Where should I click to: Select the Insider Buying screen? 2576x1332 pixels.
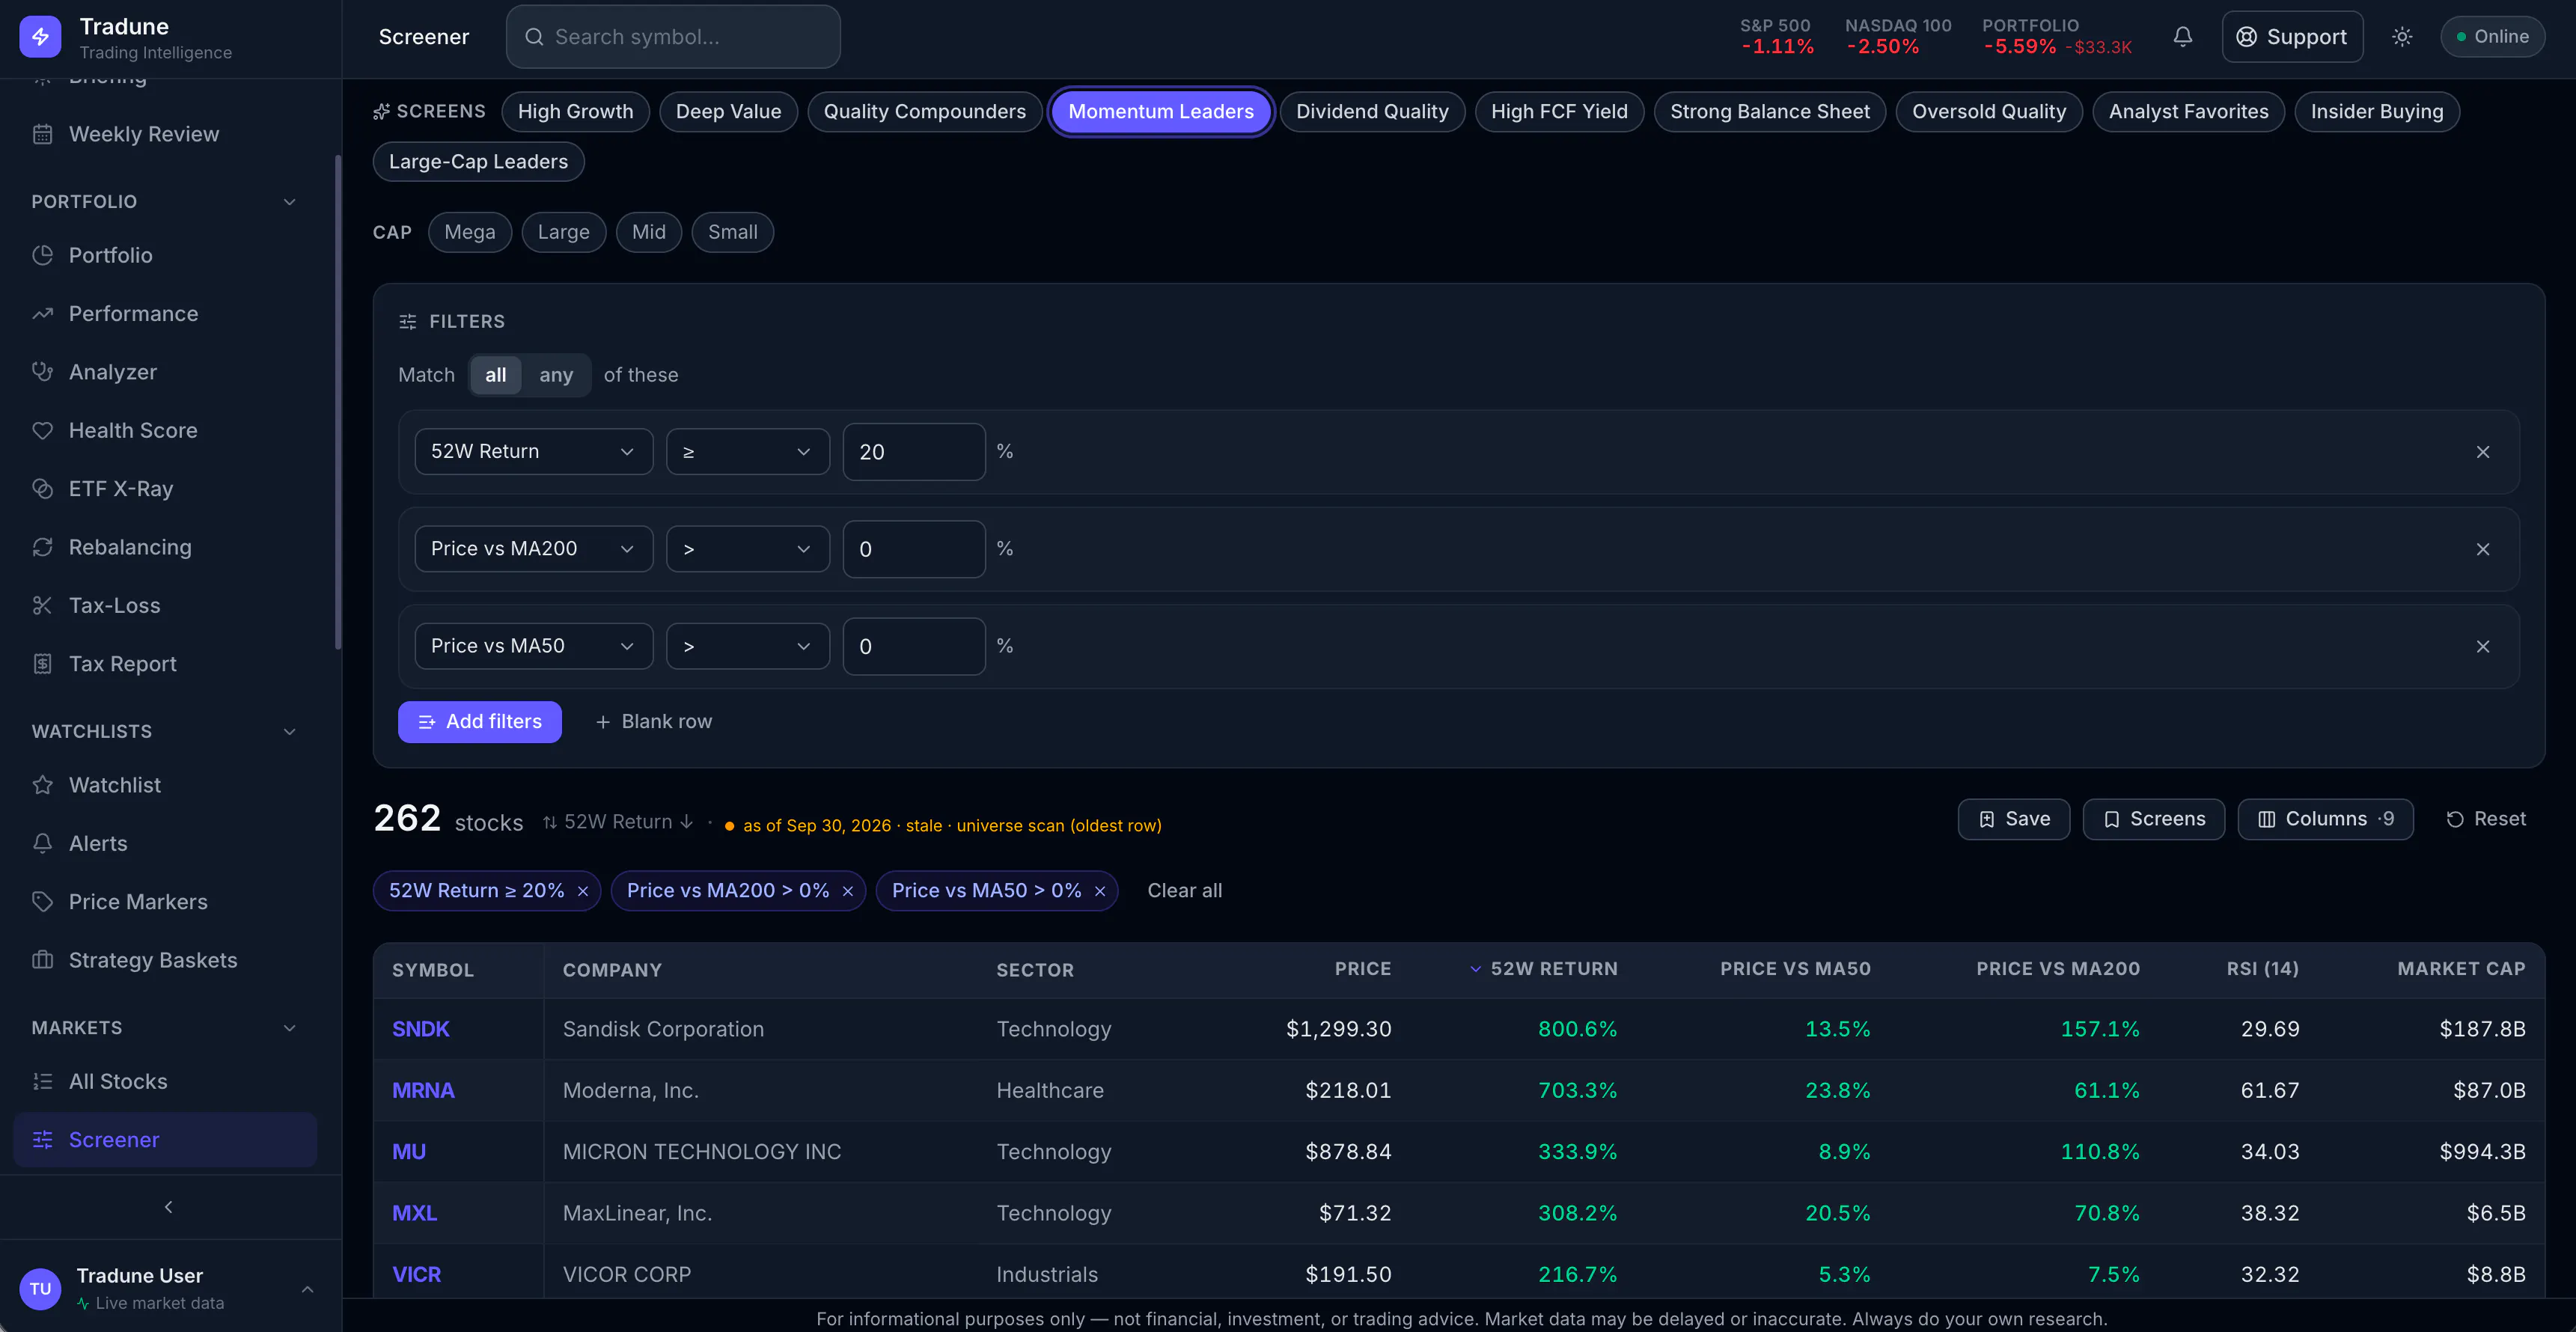(2376, 112)
